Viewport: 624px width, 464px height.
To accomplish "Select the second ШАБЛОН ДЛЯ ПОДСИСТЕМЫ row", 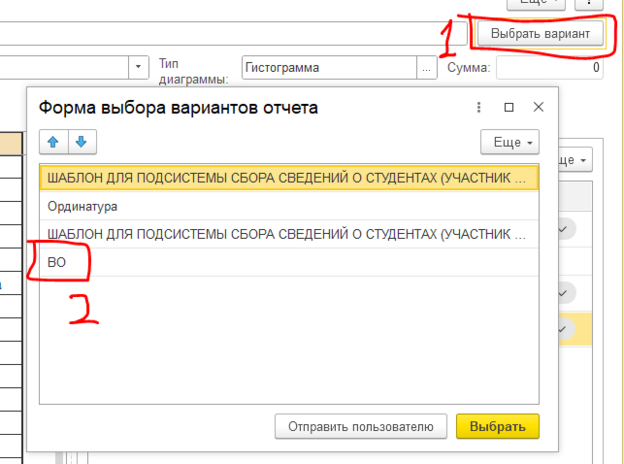I will tap(285, 234).
